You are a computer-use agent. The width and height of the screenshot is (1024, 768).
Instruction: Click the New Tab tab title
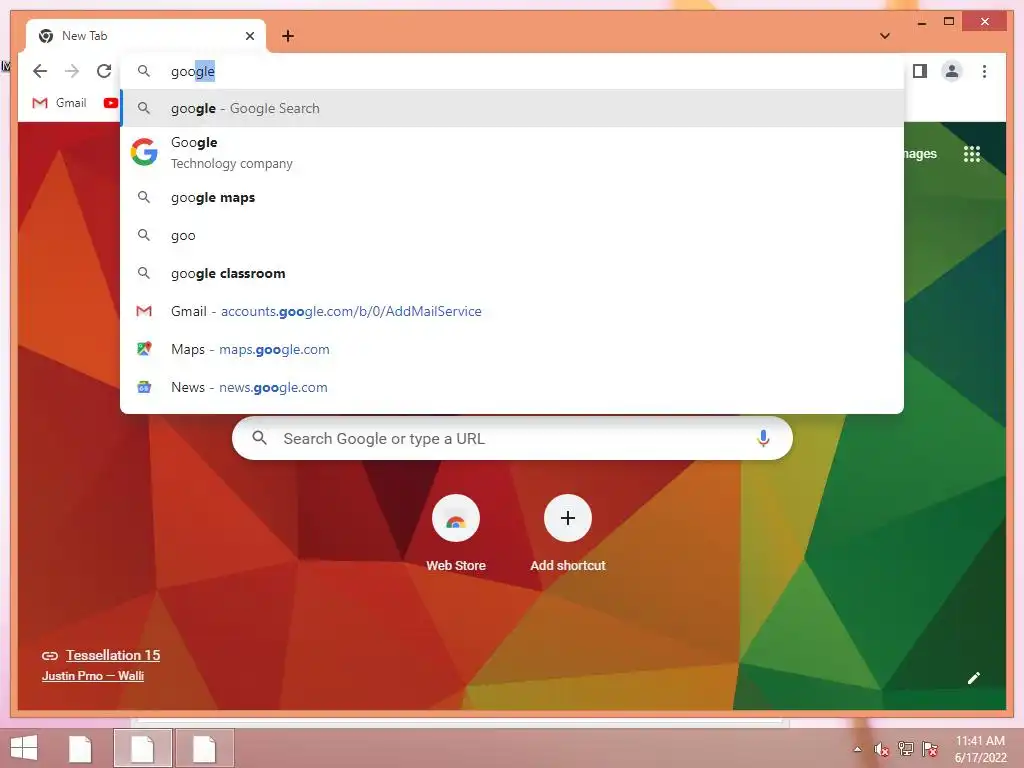pos(85,36)
